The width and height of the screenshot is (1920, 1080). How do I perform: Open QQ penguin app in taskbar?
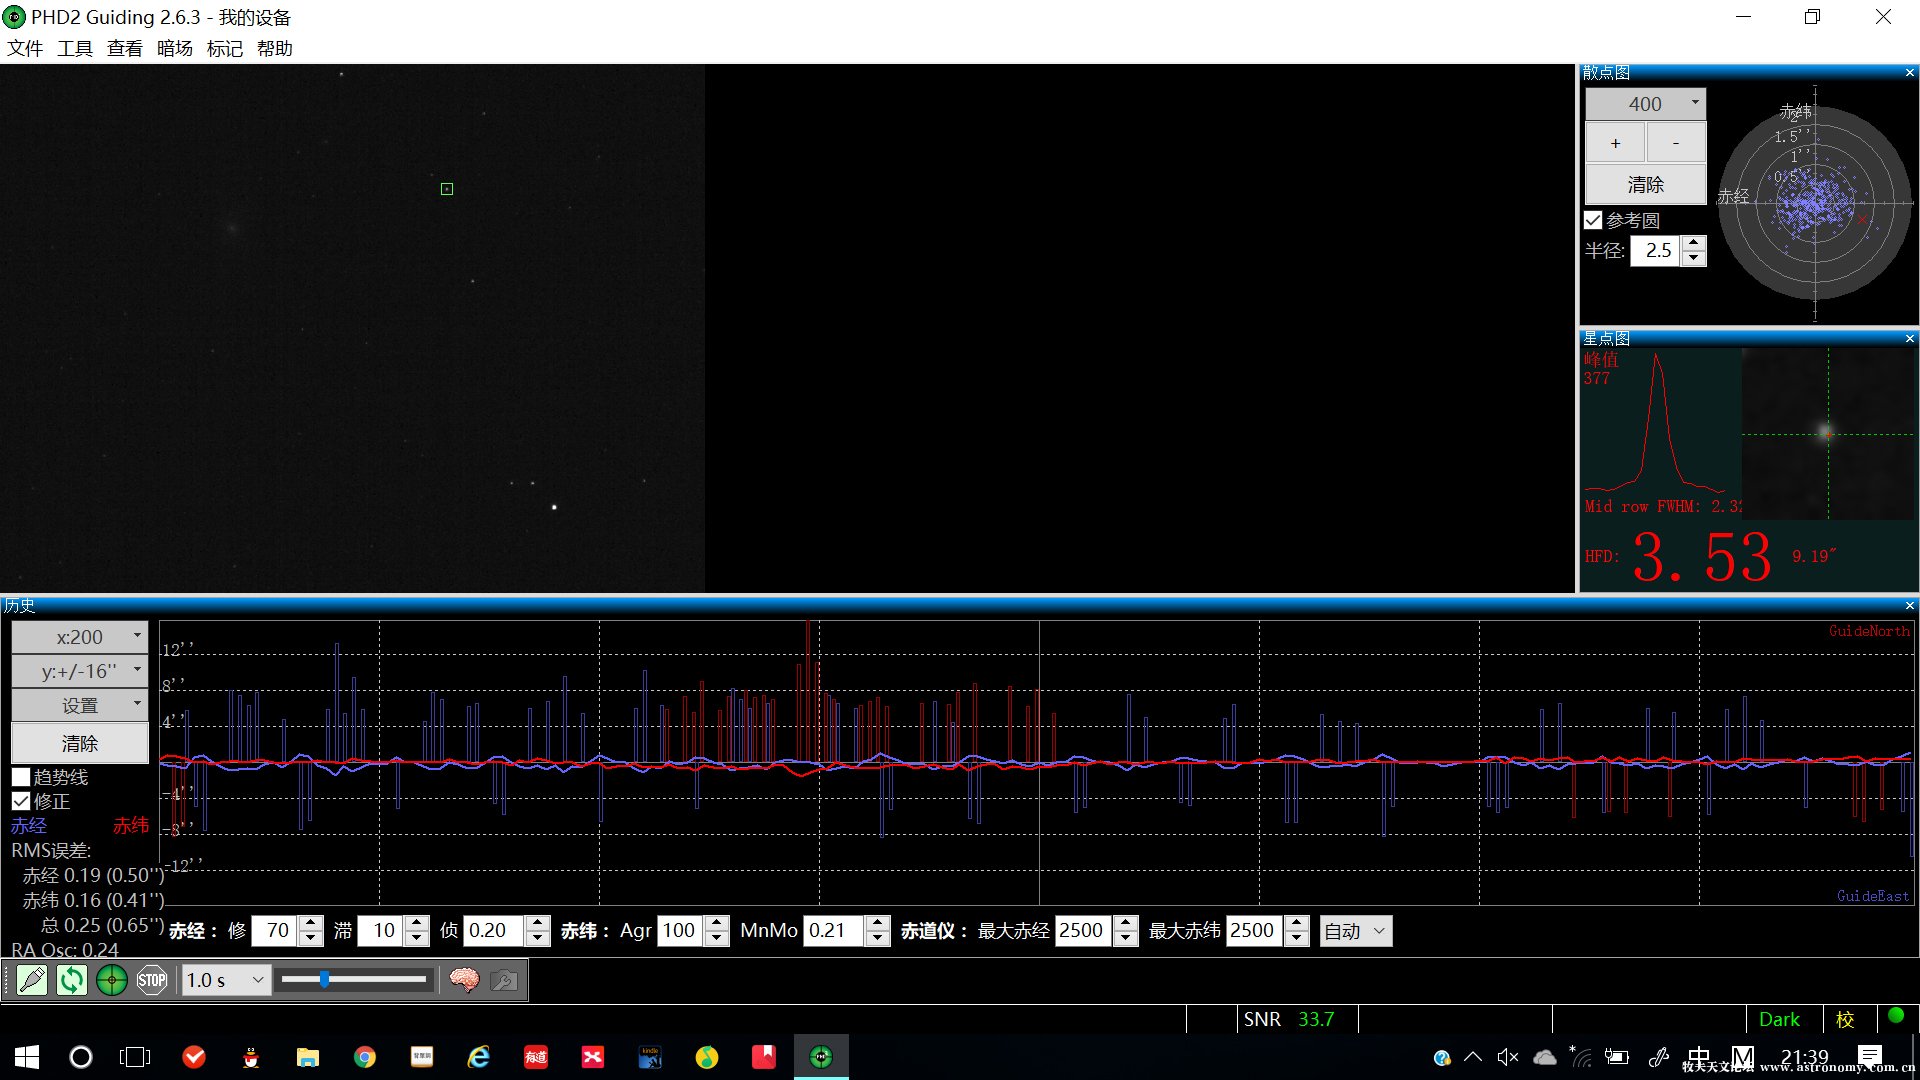click(x=251, y=1057)
